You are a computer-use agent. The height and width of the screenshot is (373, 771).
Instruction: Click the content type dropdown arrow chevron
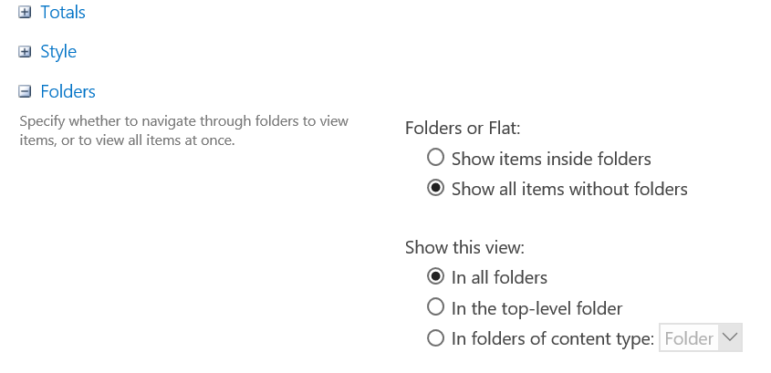(x=730, y=337)
